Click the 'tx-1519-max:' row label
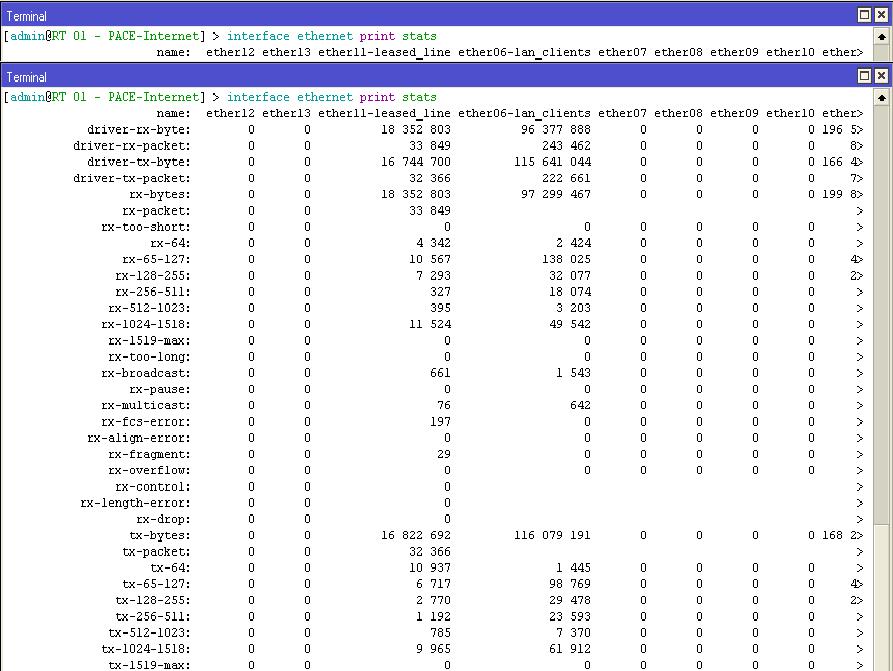The height and width of the screenshot is (671, 893). click(x=149, y=665)
